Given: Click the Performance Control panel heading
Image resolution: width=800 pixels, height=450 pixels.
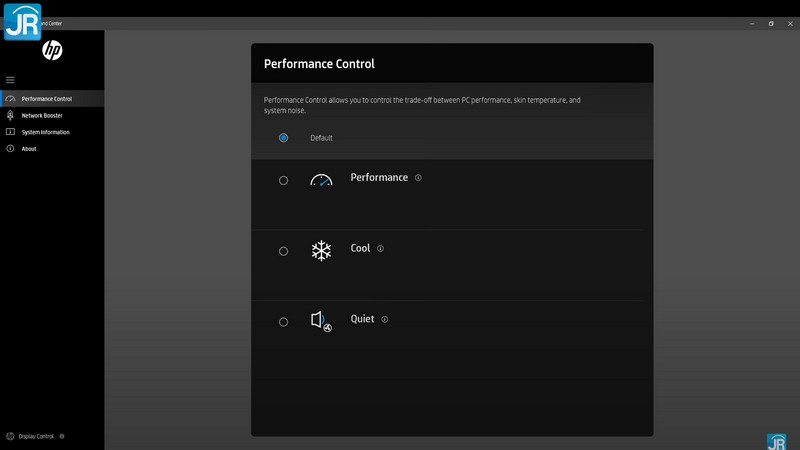Looking at the screenshot, I should (319, 64).
